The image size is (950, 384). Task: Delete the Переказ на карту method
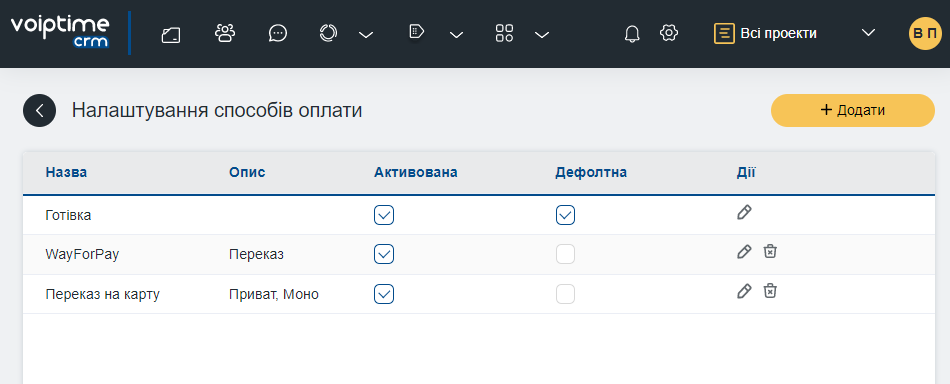769,291
